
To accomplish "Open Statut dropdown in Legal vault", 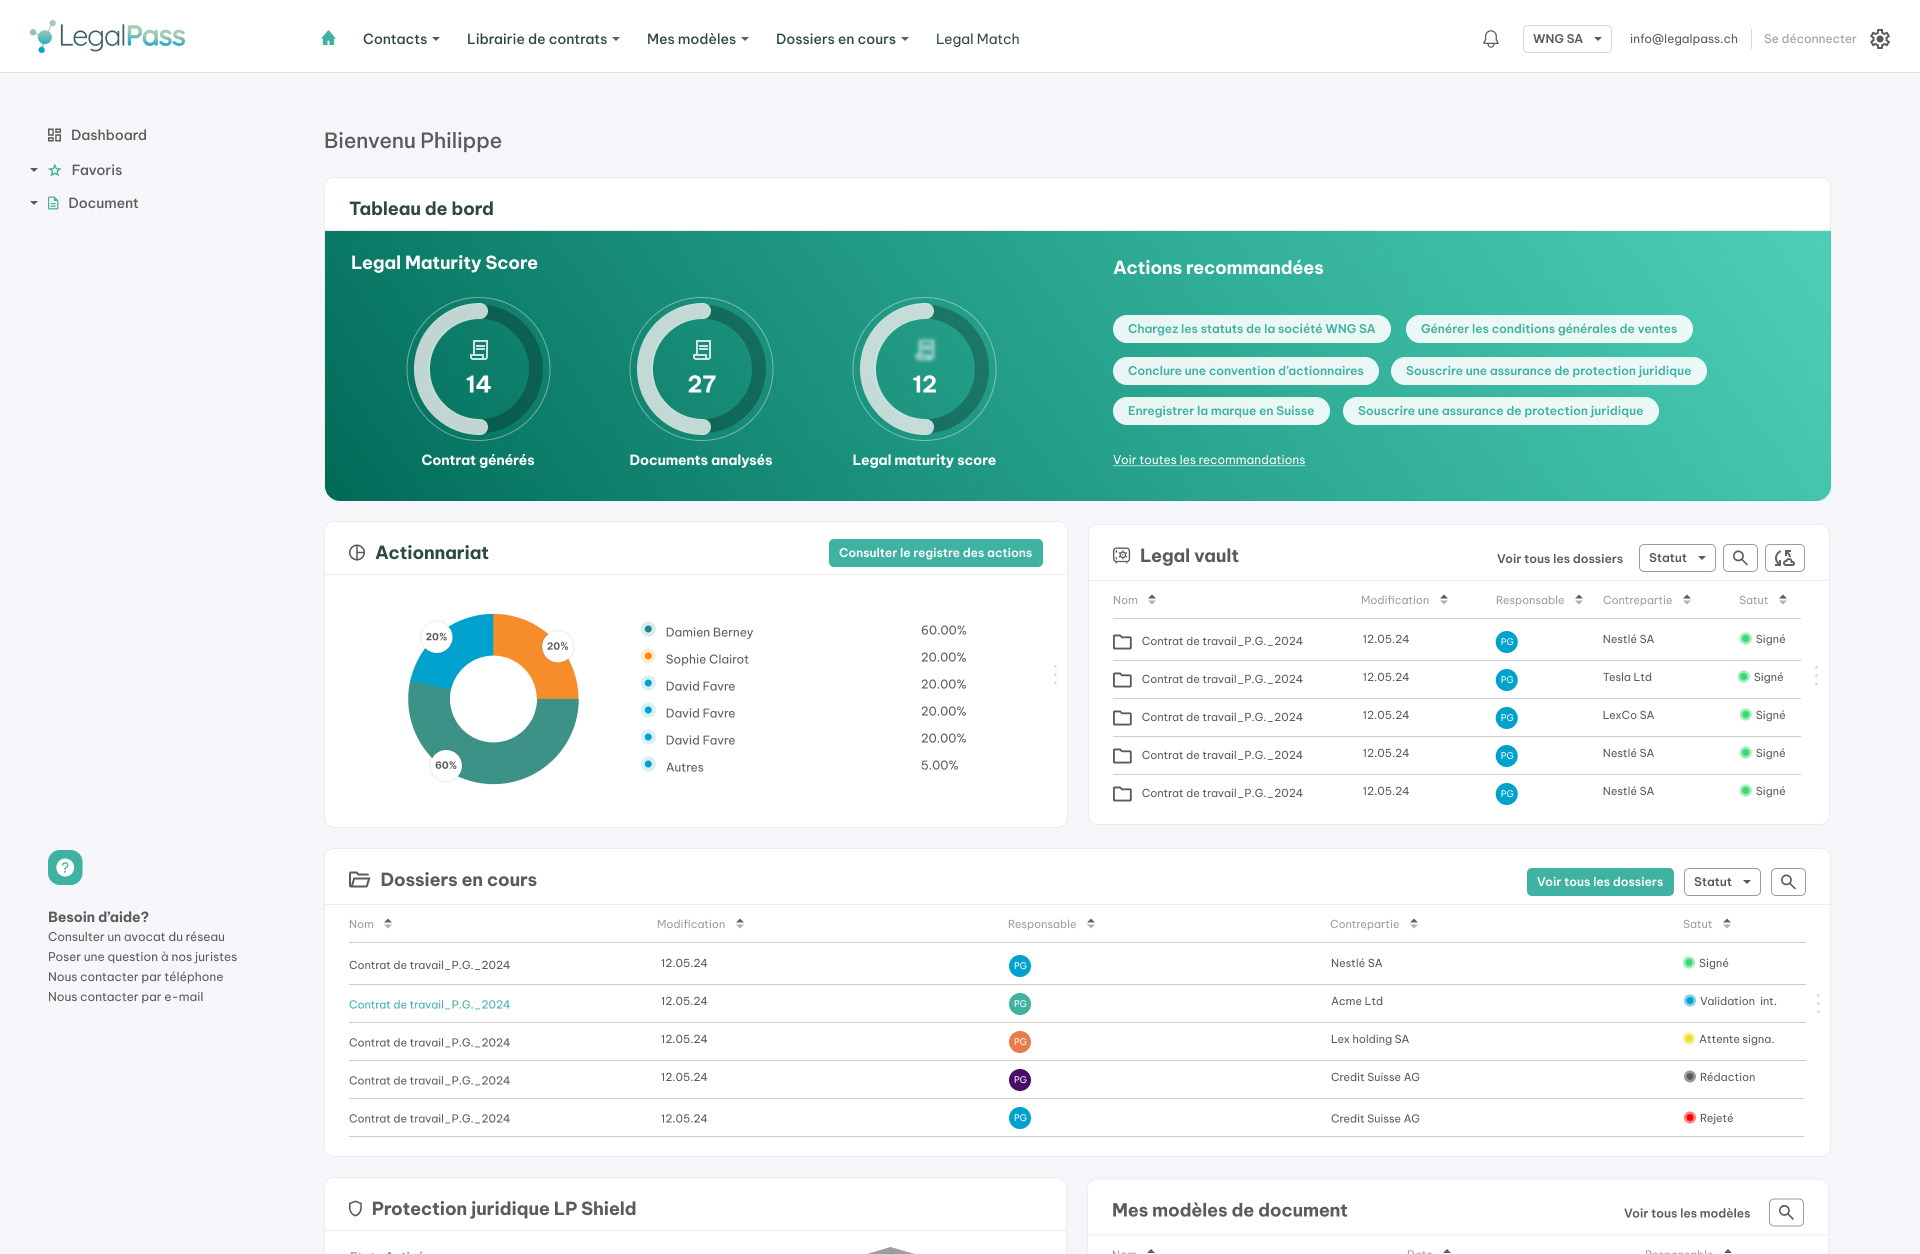I will pos(1677,558).
